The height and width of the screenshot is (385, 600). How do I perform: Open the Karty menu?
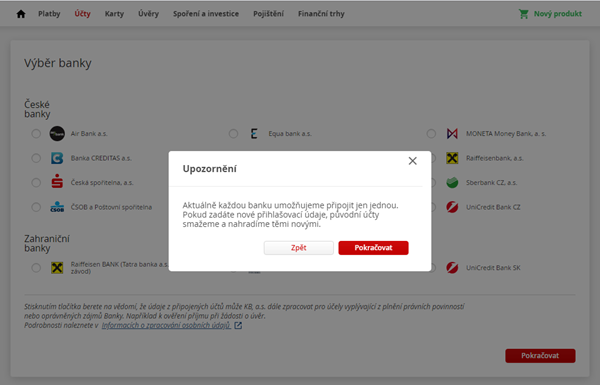[x=114, y=14]
